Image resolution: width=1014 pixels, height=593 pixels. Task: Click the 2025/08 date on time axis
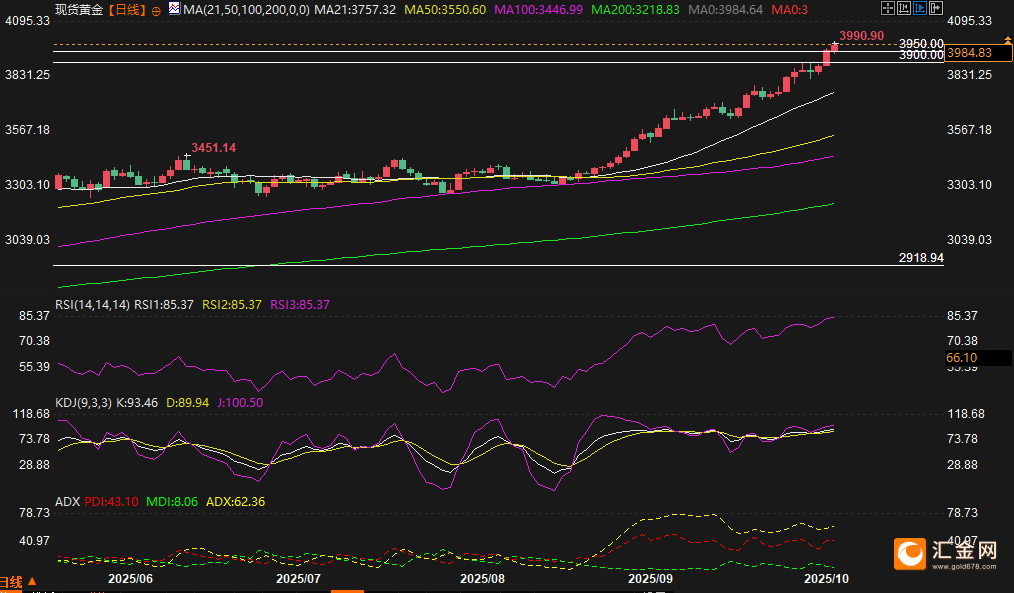(482, 578)
